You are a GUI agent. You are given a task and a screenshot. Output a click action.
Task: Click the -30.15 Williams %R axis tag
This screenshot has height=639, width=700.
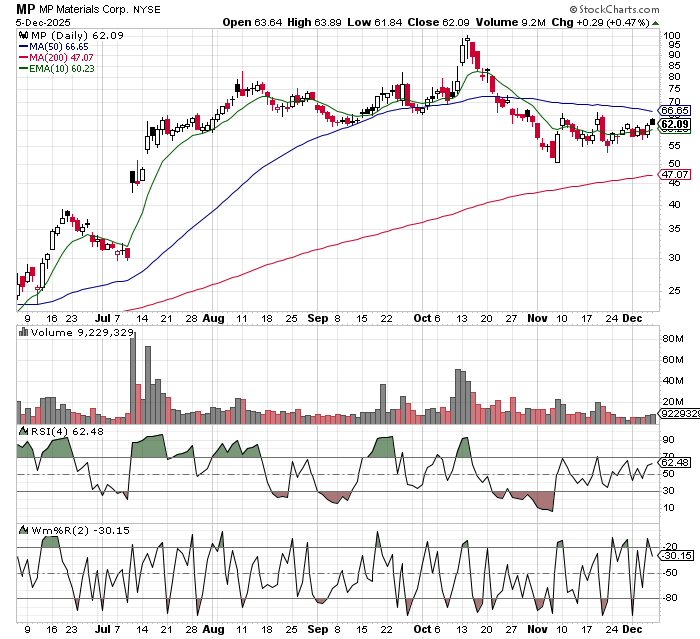[676, 555]
